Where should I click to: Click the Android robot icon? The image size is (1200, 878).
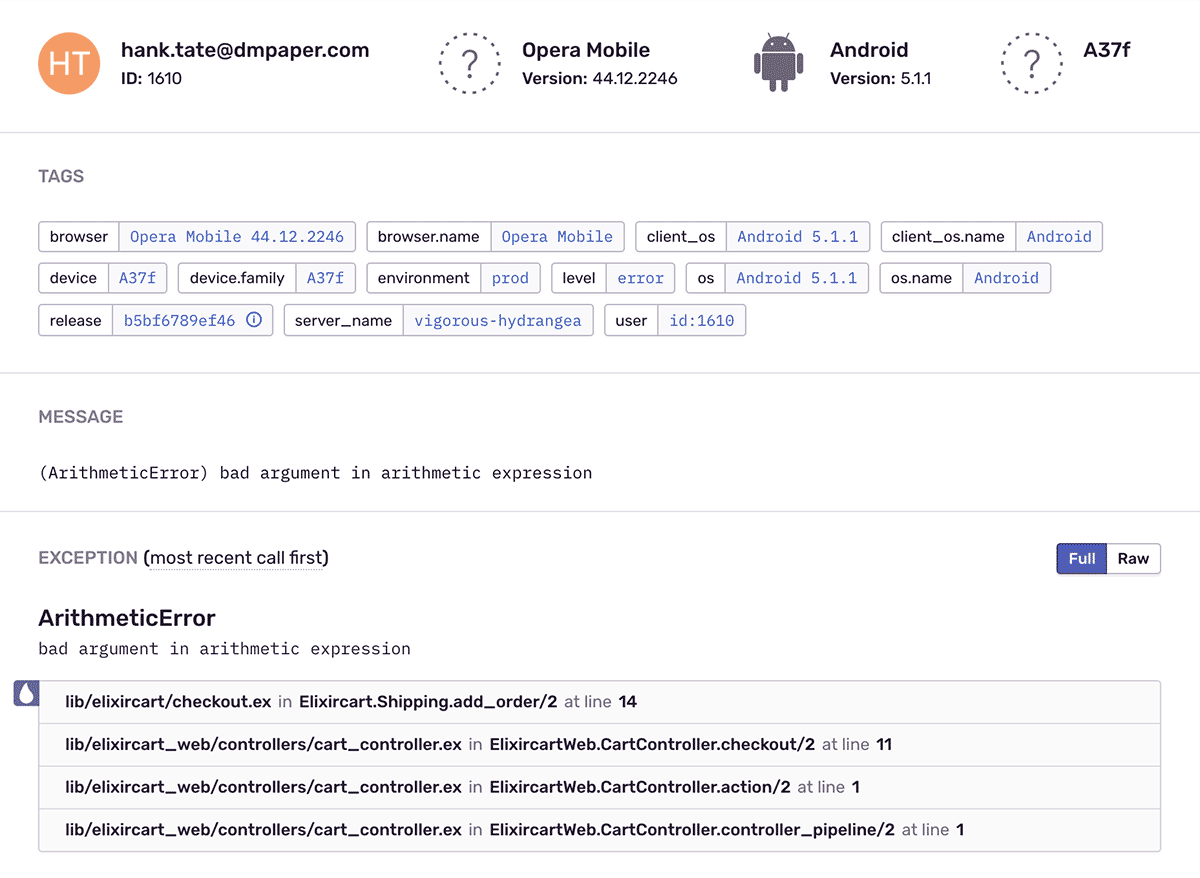coord(778,64)
